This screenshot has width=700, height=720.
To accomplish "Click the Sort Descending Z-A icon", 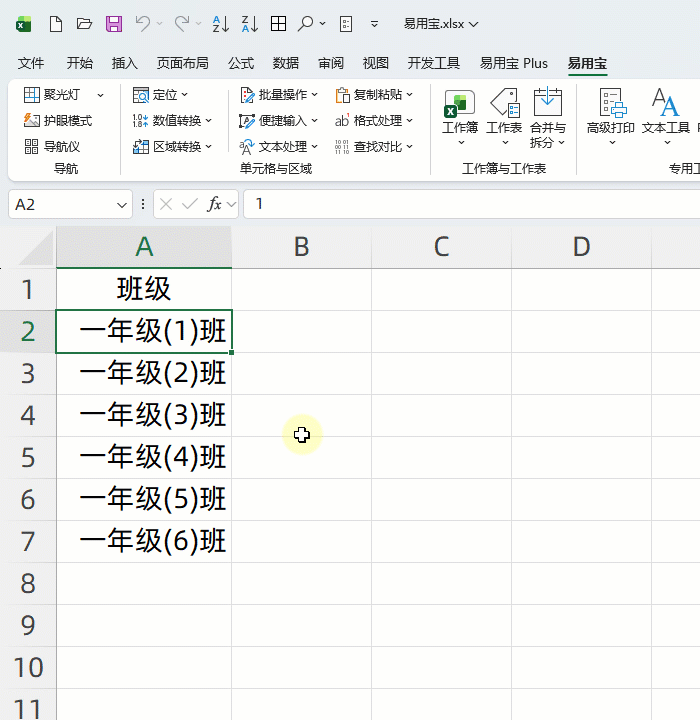I will 250,23.
